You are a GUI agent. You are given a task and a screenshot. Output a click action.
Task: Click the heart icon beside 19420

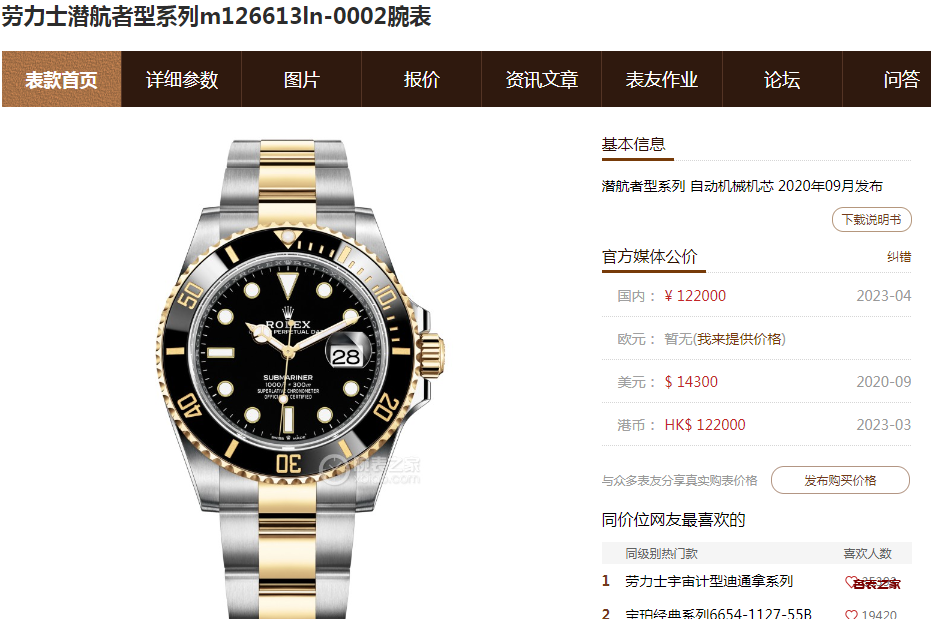pos(851,615)
